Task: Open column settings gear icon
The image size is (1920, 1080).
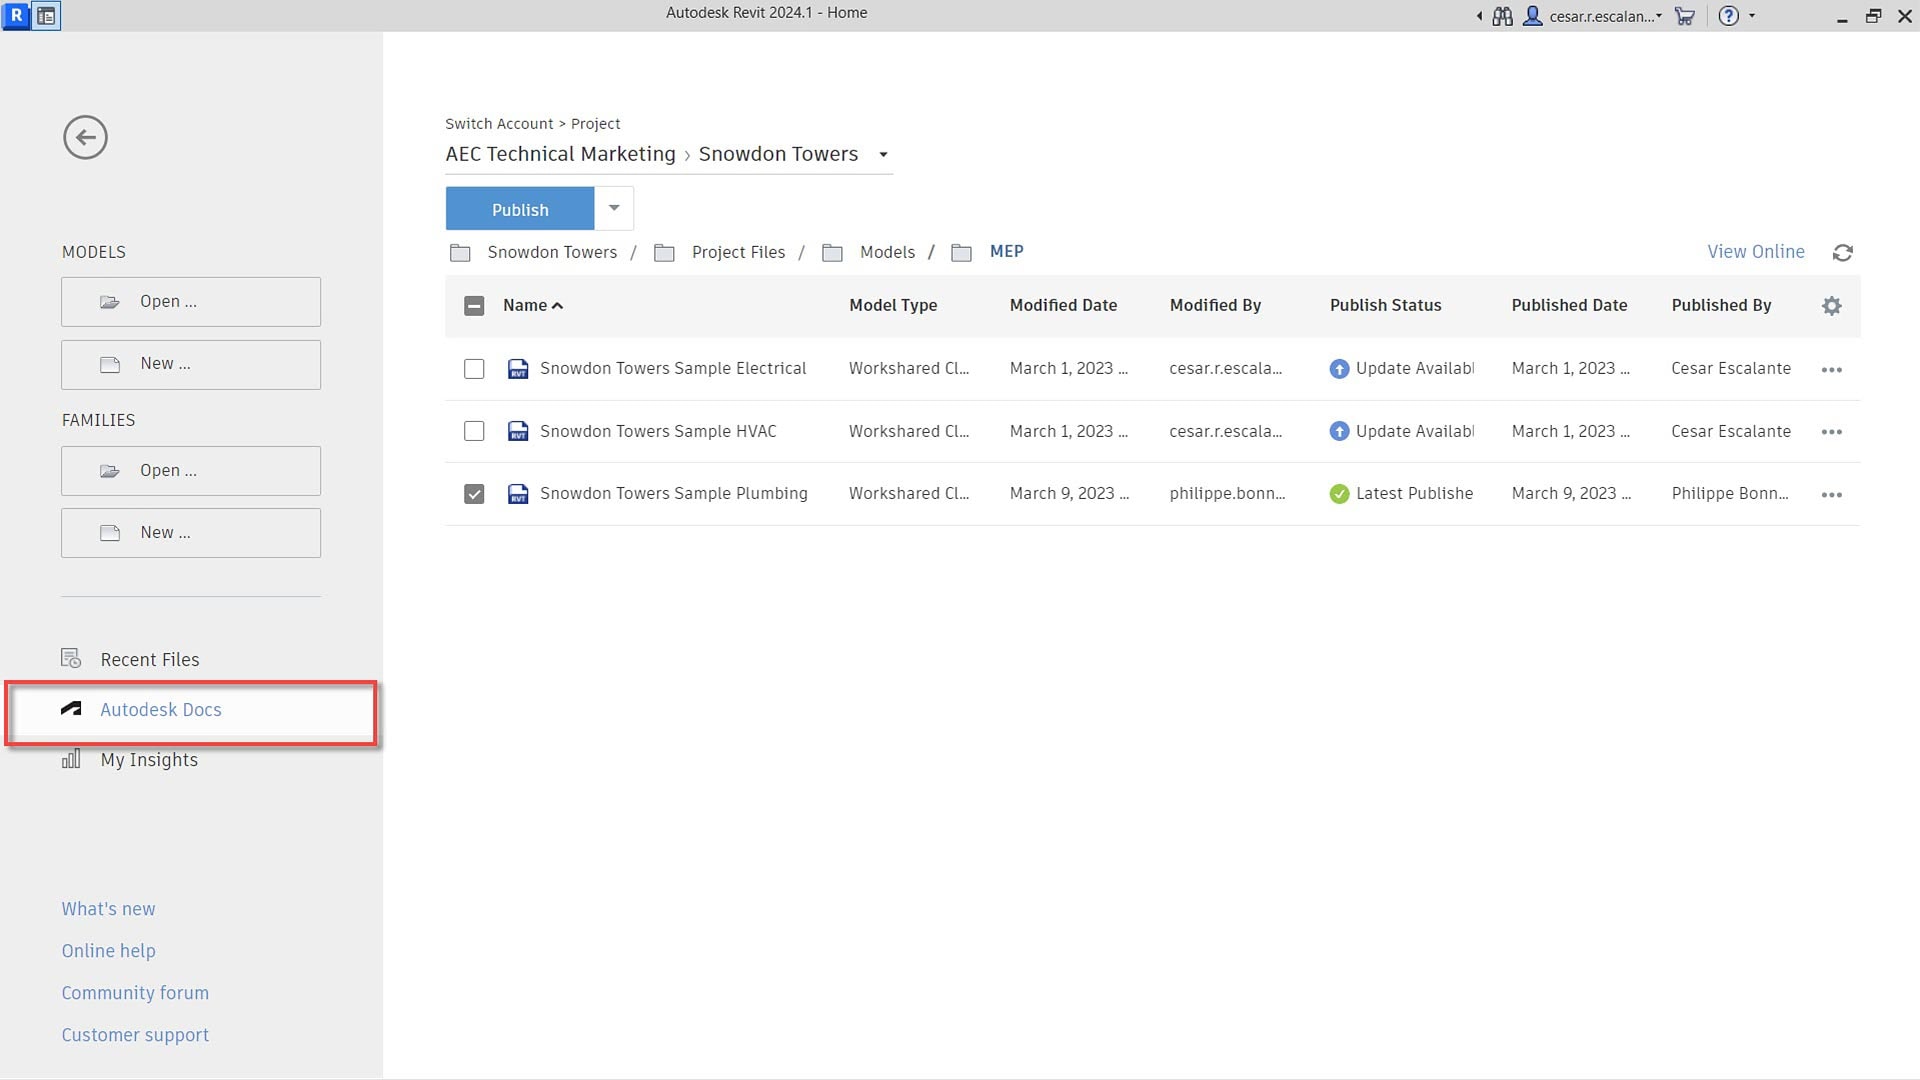Action: pos(1831,306)
